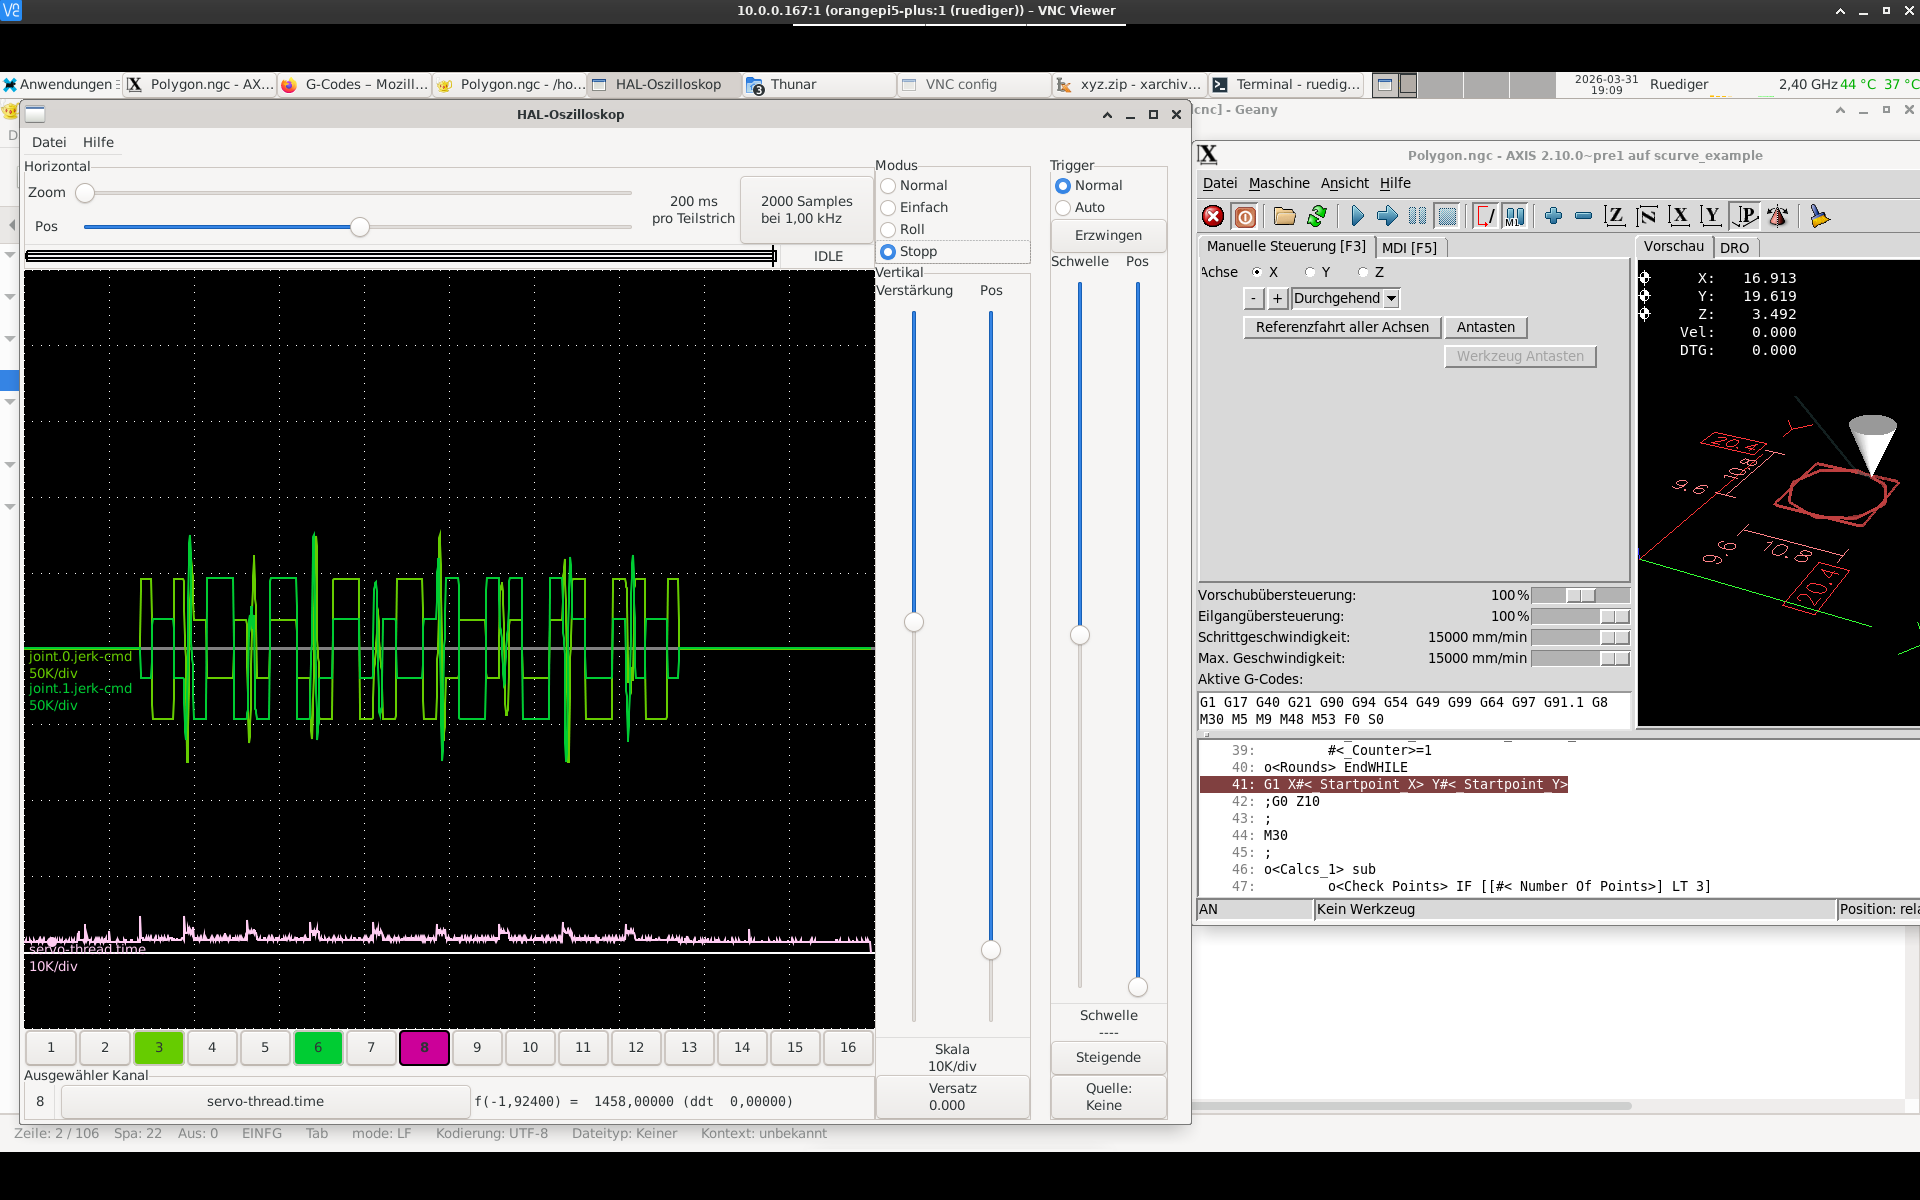Open the 2000 Samples rate selector
Screen dimensions: 1920x1200
coord(806,210)
